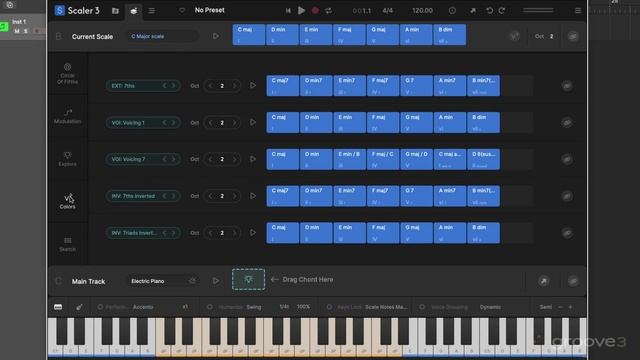640x360 pixels.
Task: Increase semitone with plus button
Action: pos(571,307)
